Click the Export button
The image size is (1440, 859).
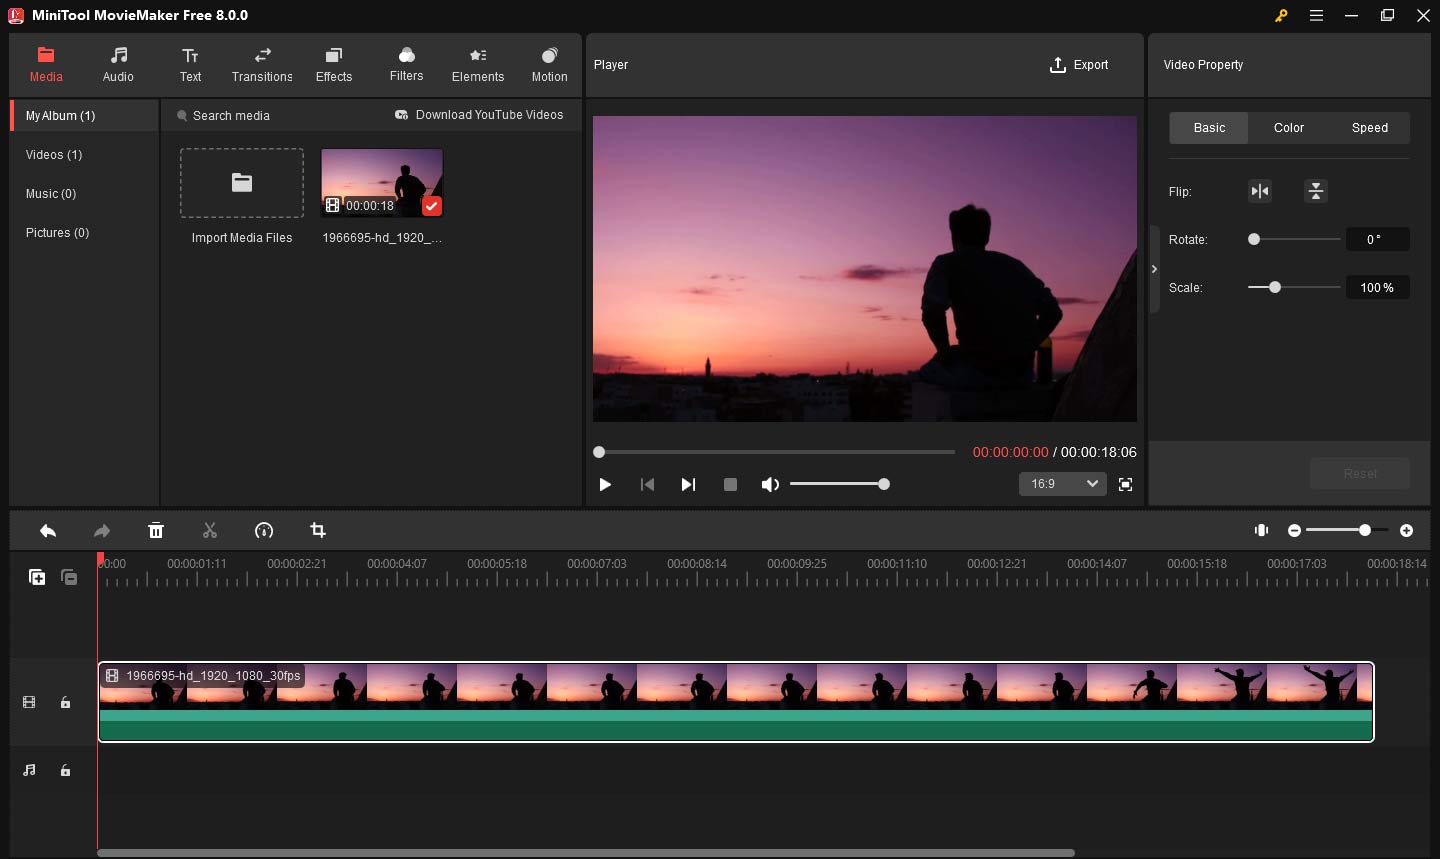click(x=1079, y=65)
